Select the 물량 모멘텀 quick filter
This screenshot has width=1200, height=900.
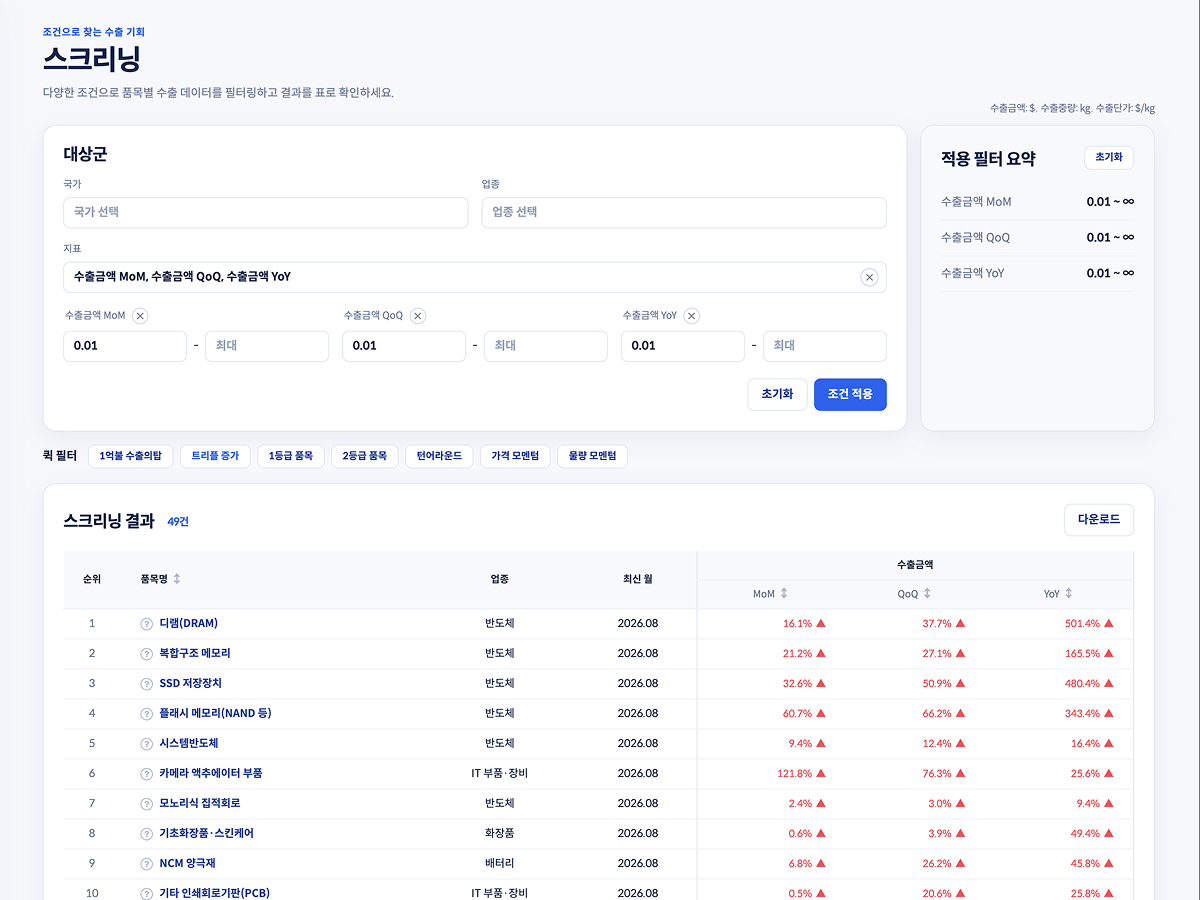click(x=592, y=456)
